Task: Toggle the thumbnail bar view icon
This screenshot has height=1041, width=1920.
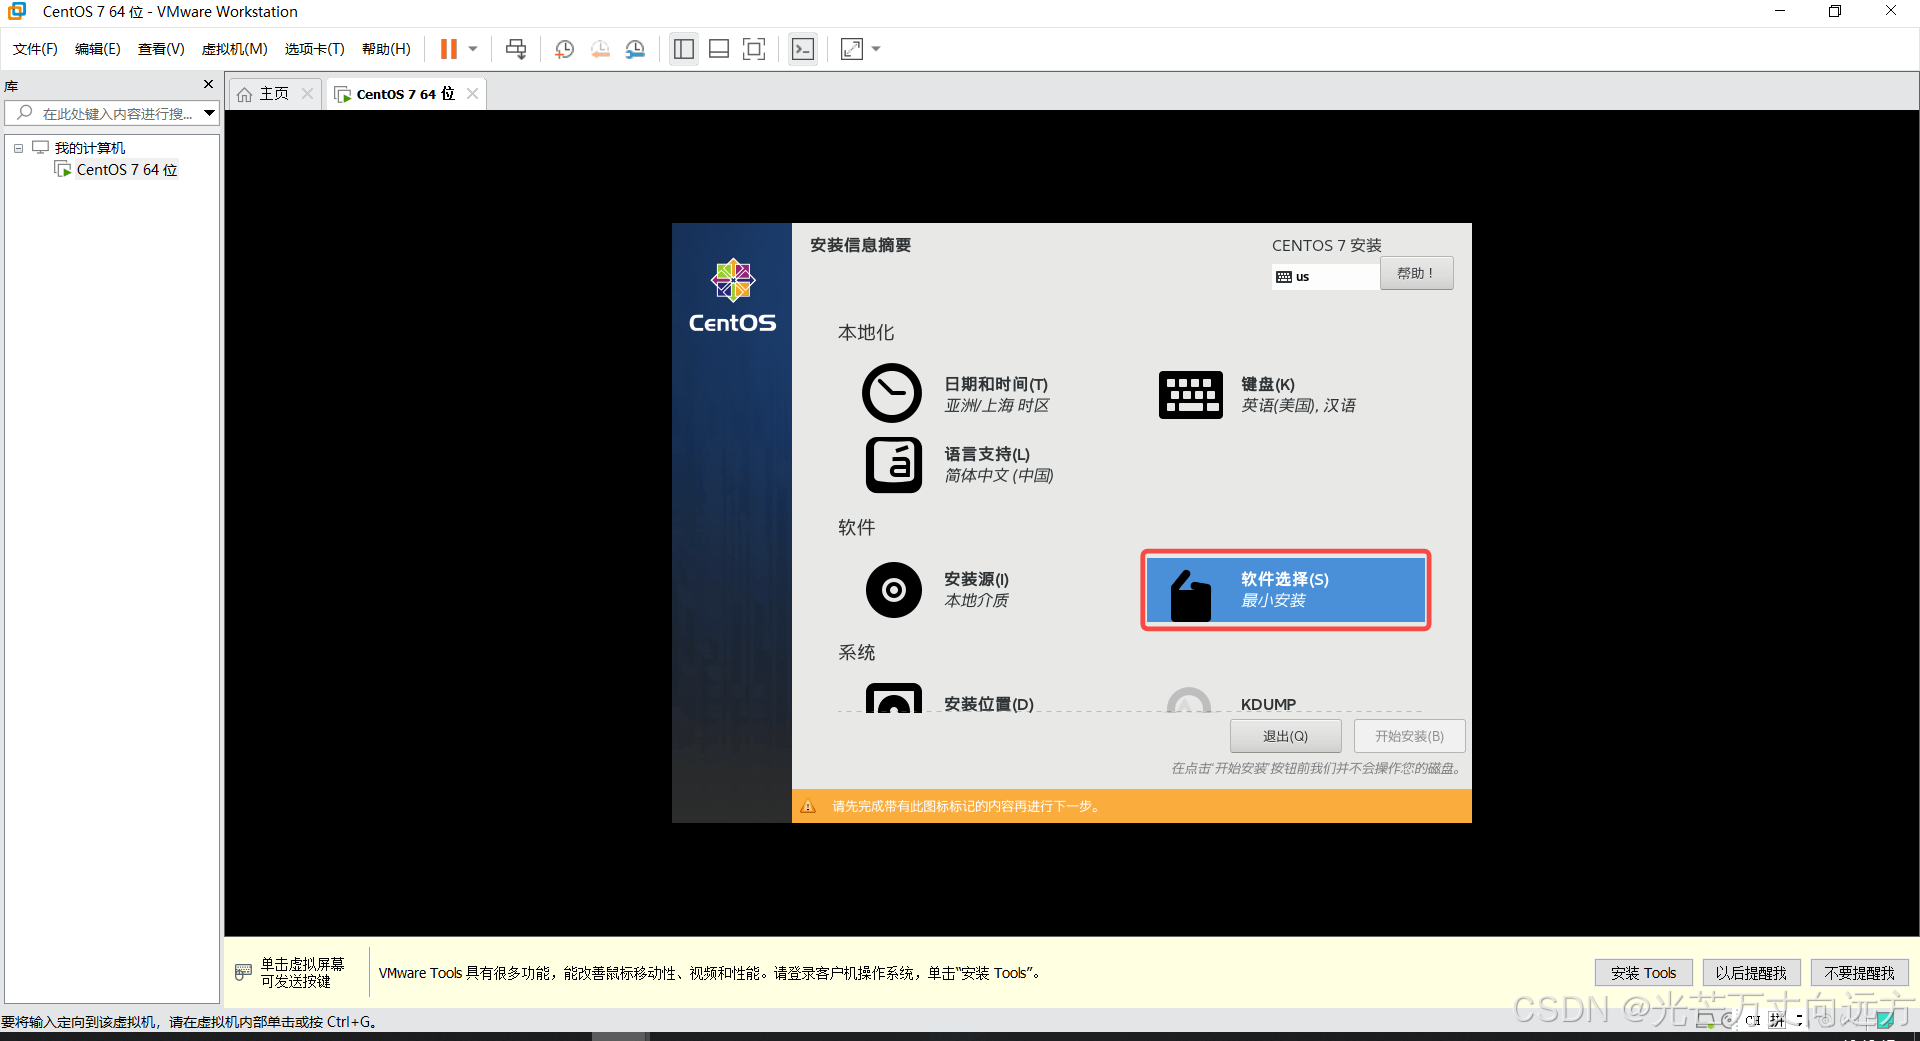Action: click(x=719, y=49)
